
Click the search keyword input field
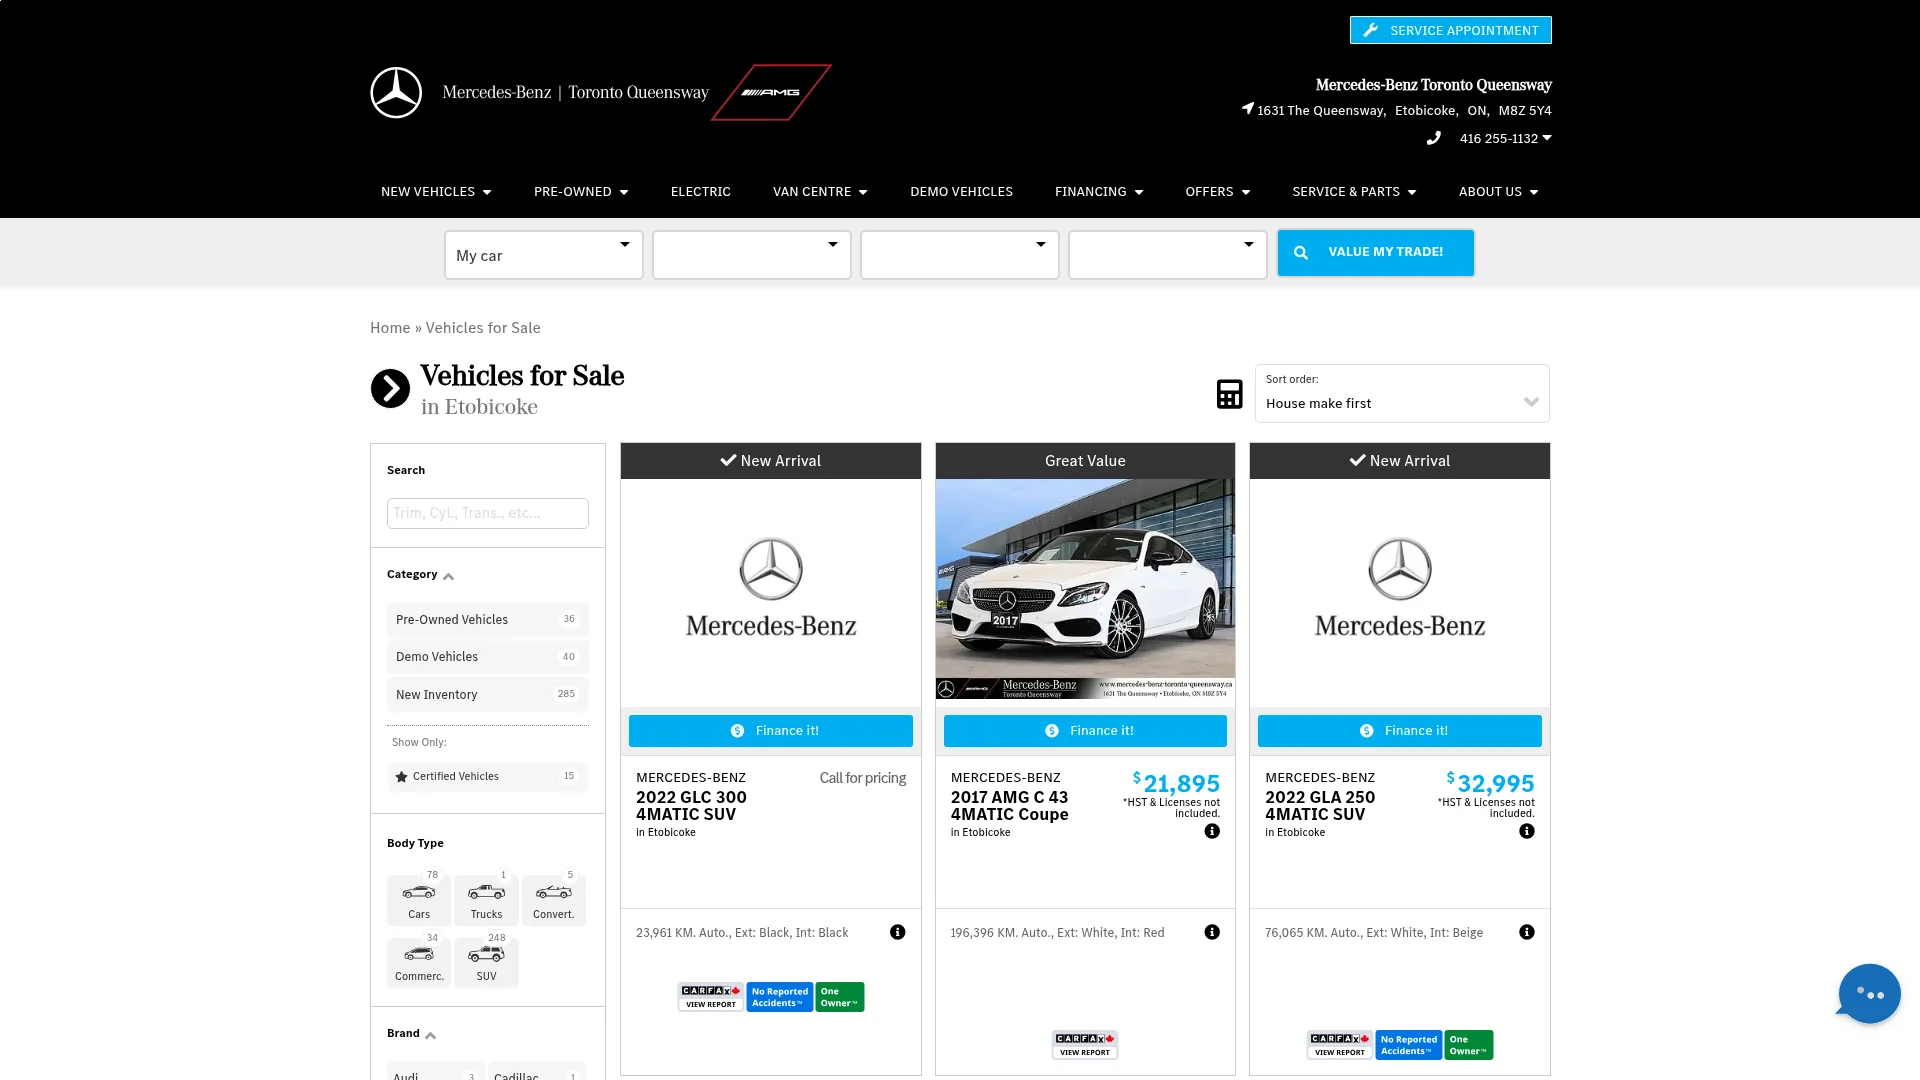488,513
